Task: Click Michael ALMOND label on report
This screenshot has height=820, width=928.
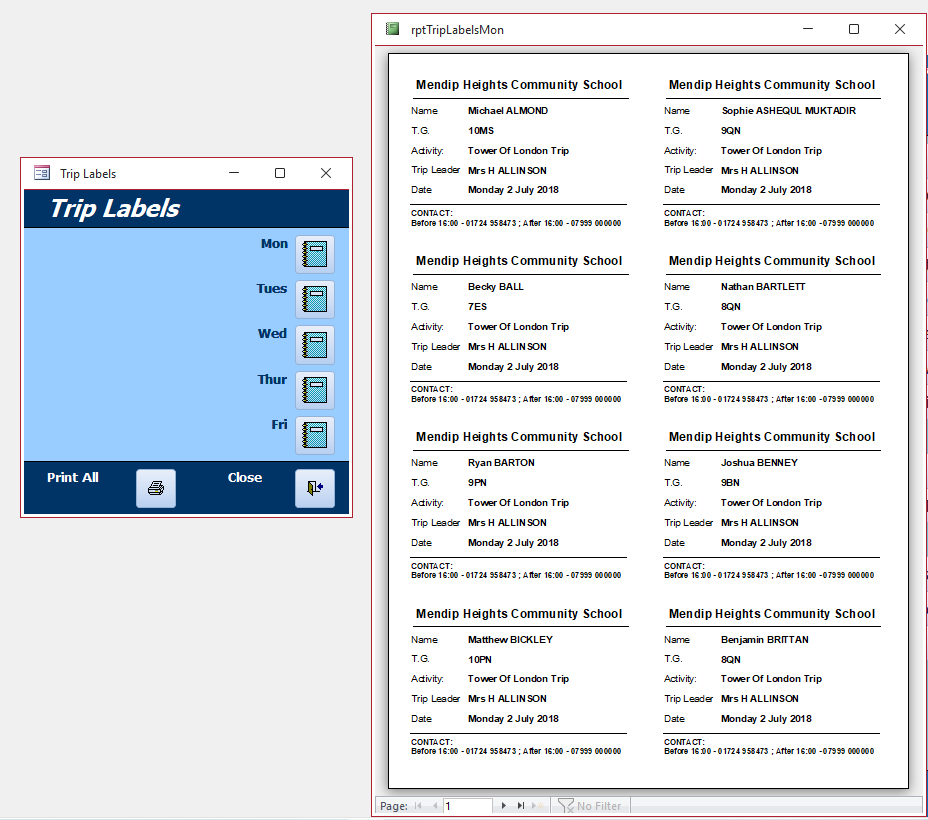Action: click(x=508, y=111)
